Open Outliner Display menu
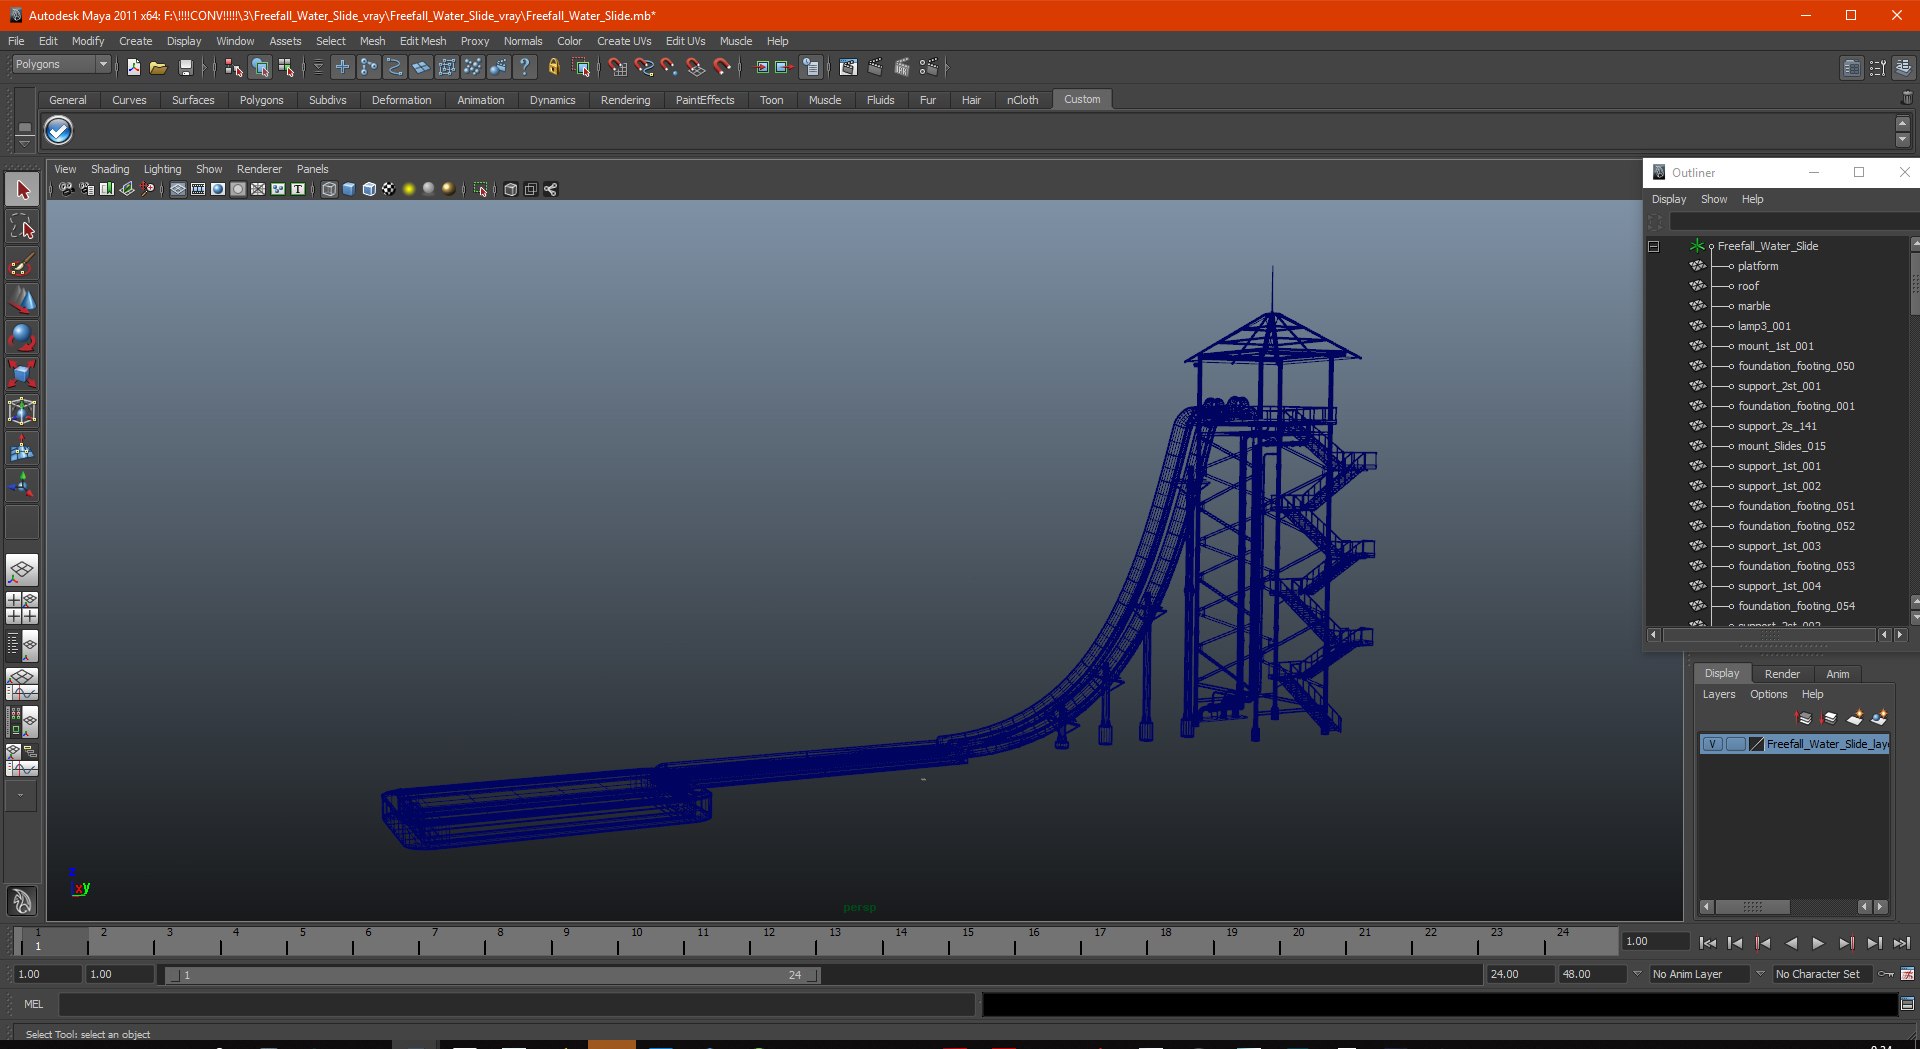 (1669, 199)
